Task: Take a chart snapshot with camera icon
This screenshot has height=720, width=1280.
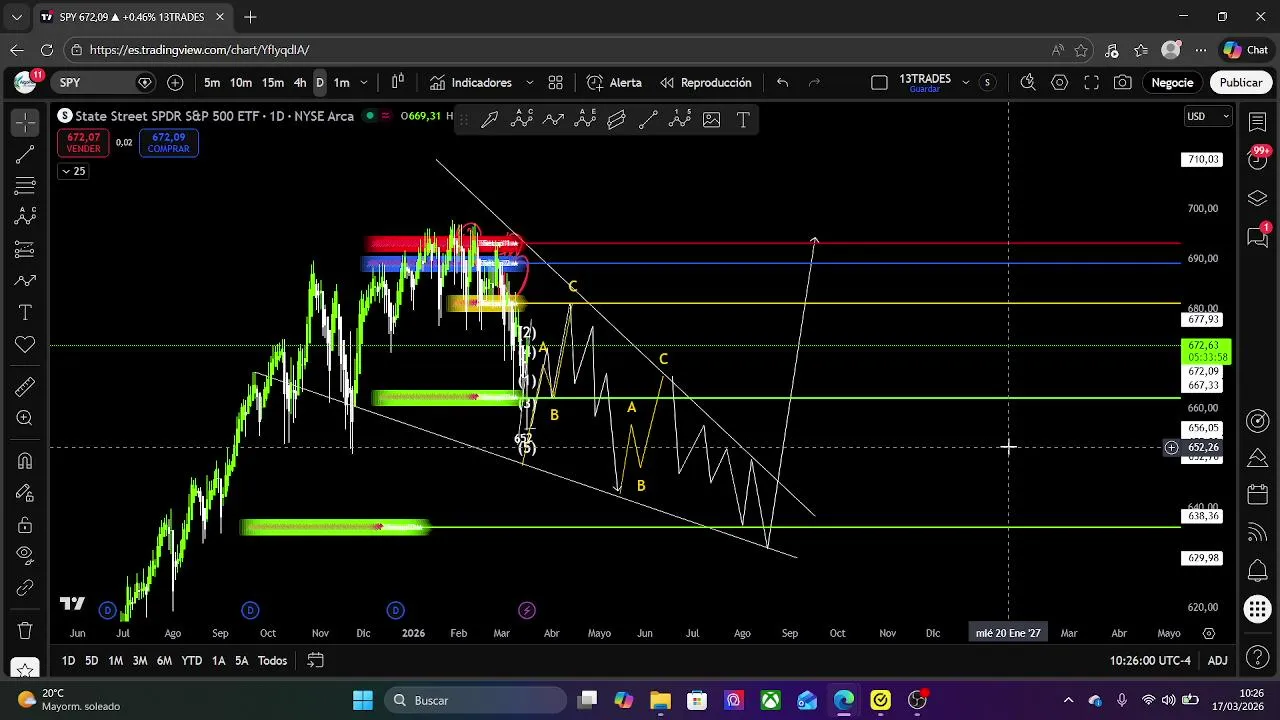Action: point(1123,83)
